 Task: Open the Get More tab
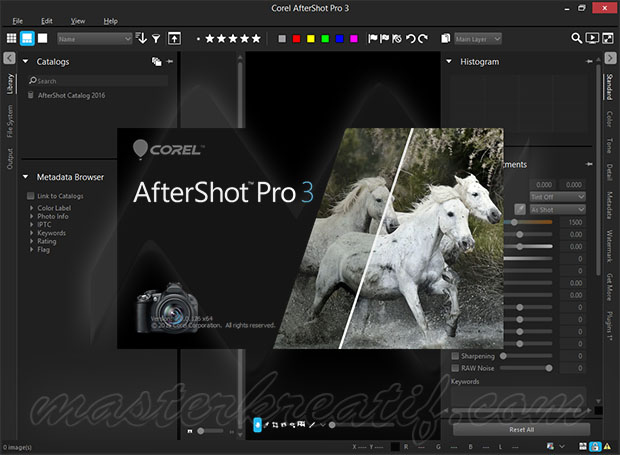tap(609, 287)
